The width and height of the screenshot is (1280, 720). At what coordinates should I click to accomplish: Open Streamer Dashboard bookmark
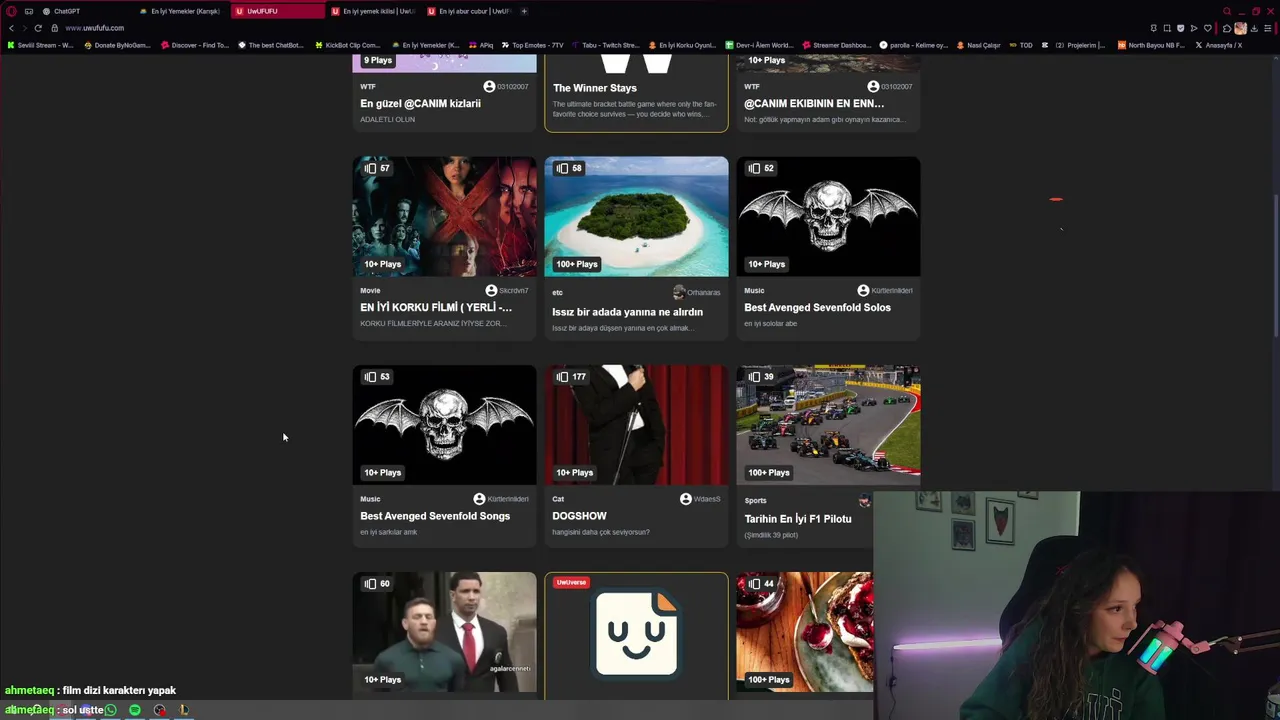click(x=837, y=45)
